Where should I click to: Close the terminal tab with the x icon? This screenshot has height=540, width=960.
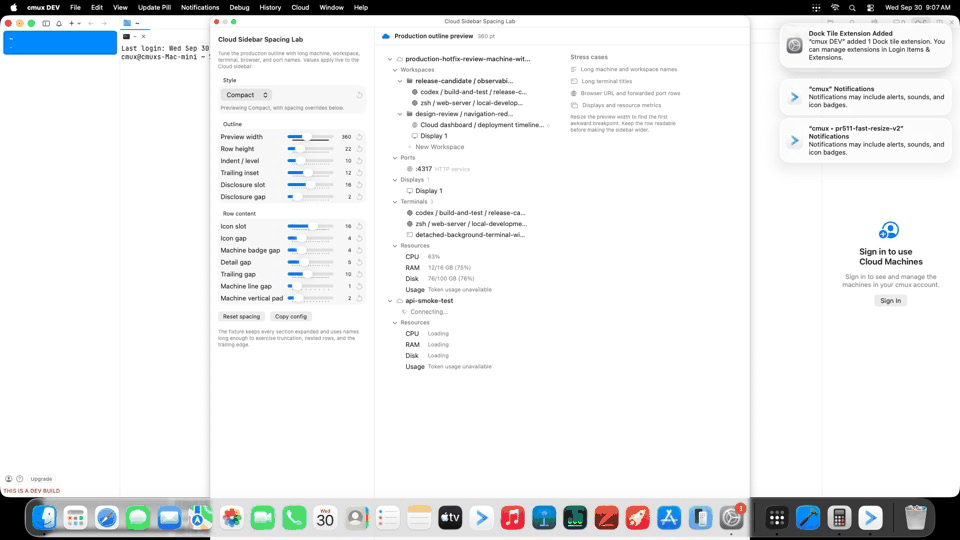(143, 37)
